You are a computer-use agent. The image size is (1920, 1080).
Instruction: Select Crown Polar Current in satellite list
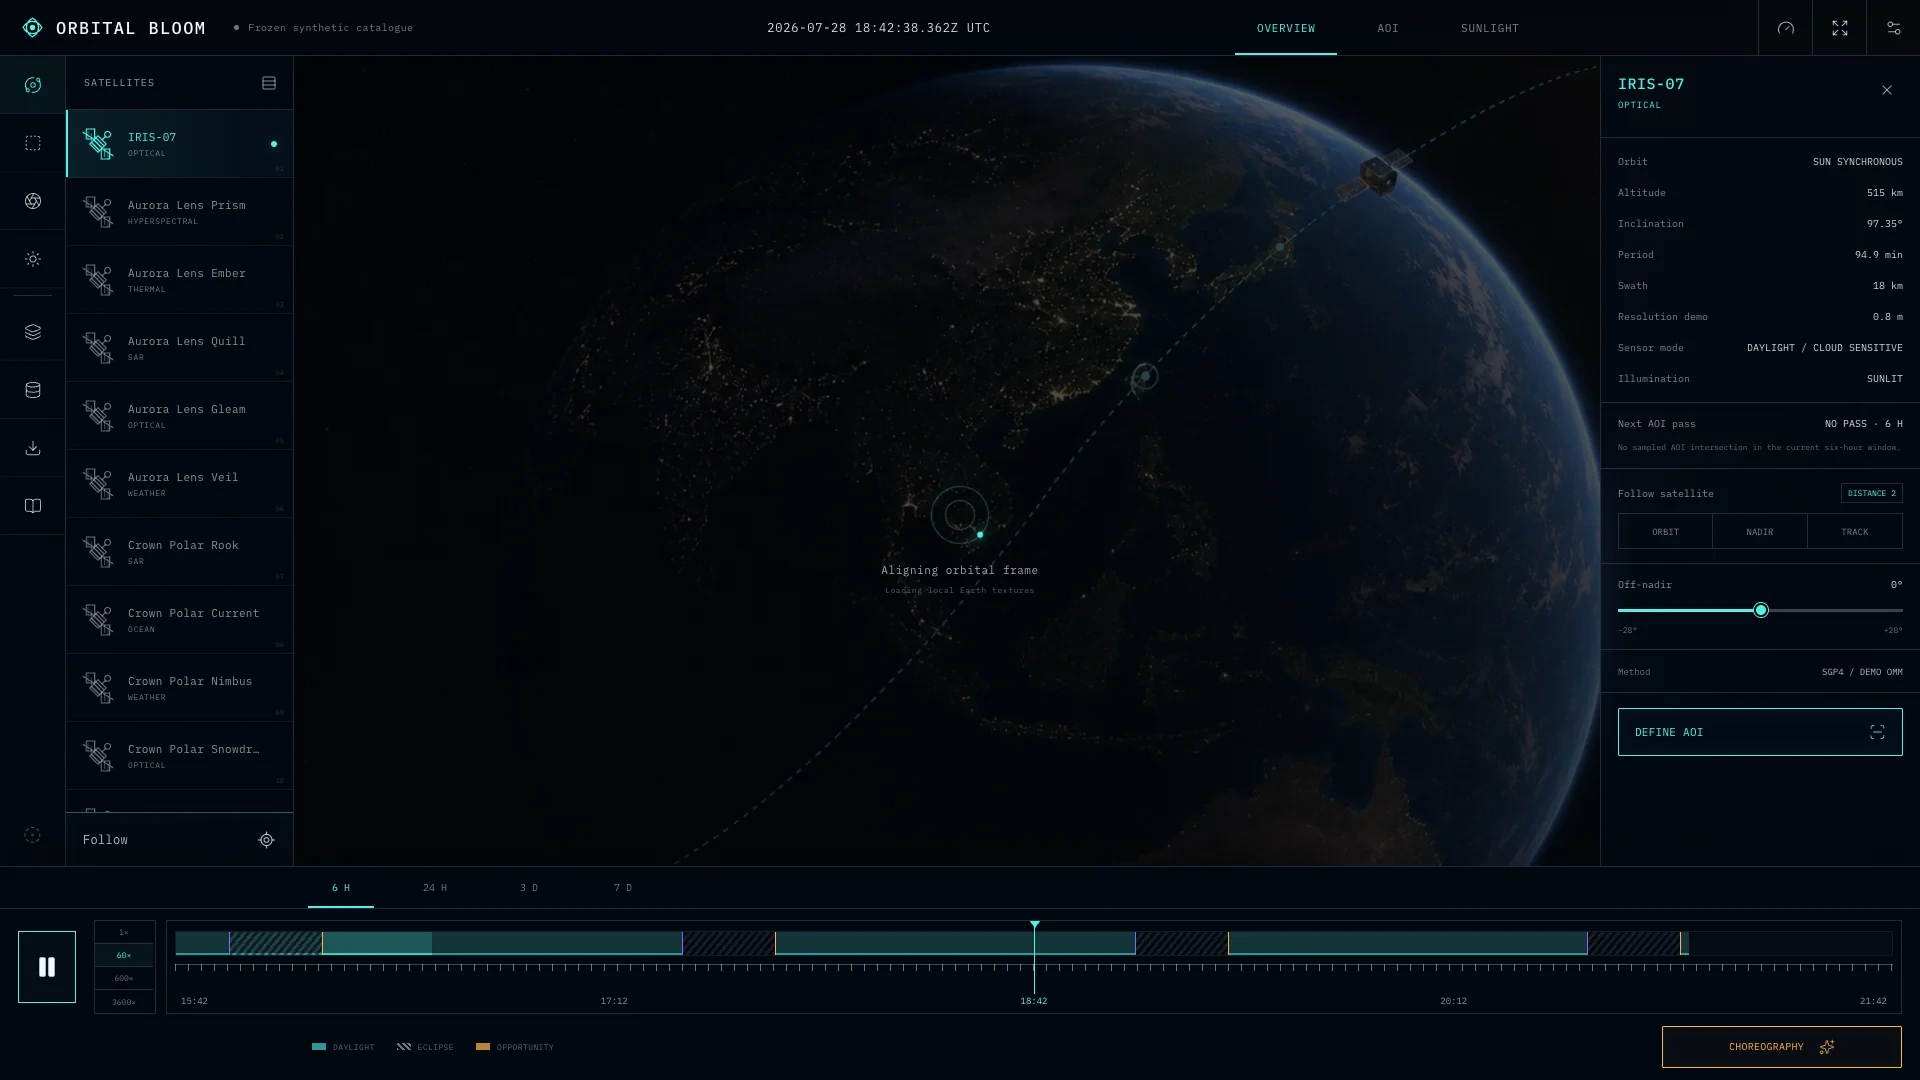[x=180, y=620]
